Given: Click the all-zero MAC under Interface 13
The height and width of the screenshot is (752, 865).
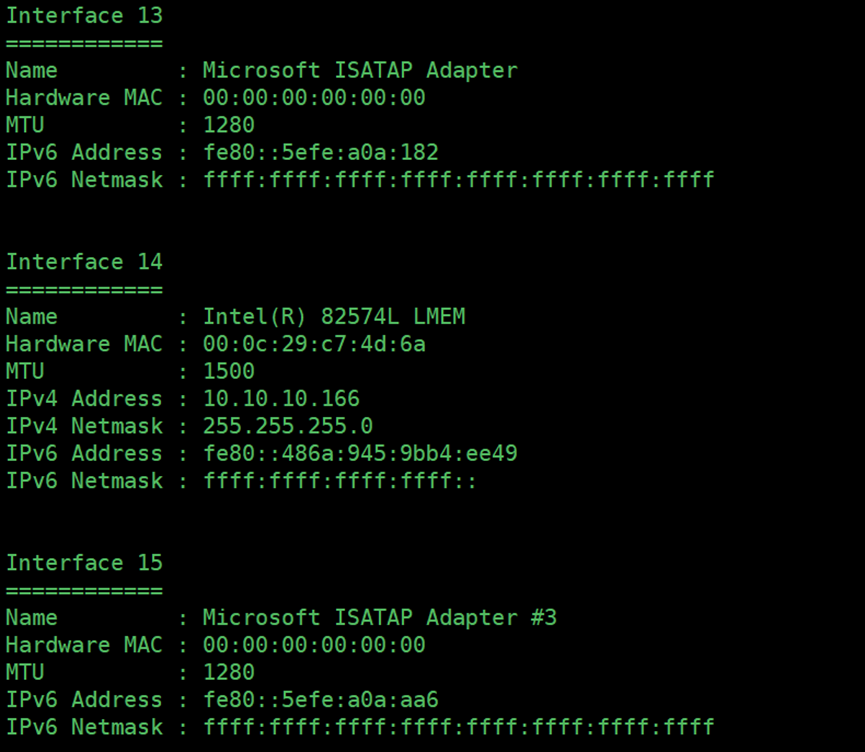Looking at the screenshot, I should [x=314, y=98].
